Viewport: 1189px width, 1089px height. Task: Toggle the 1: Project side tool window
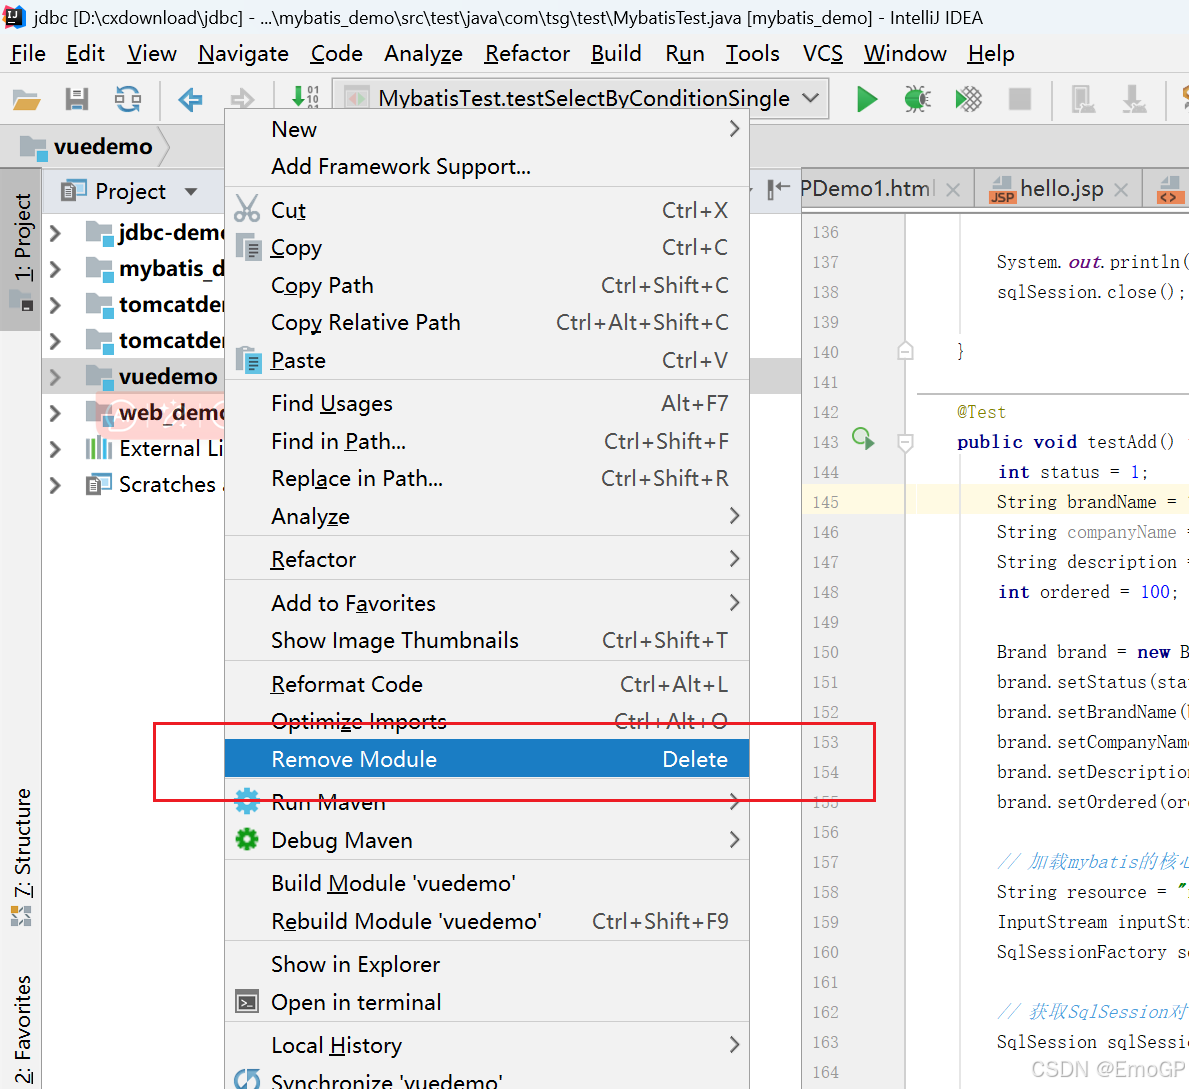coord(22,249)
